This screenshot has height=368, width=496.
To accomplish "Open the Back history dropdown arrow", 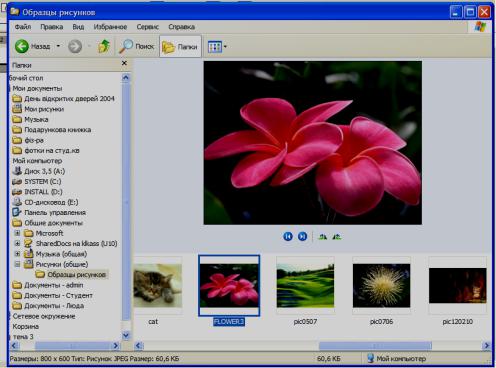I will pyautogui.click(x=58, y=46).
